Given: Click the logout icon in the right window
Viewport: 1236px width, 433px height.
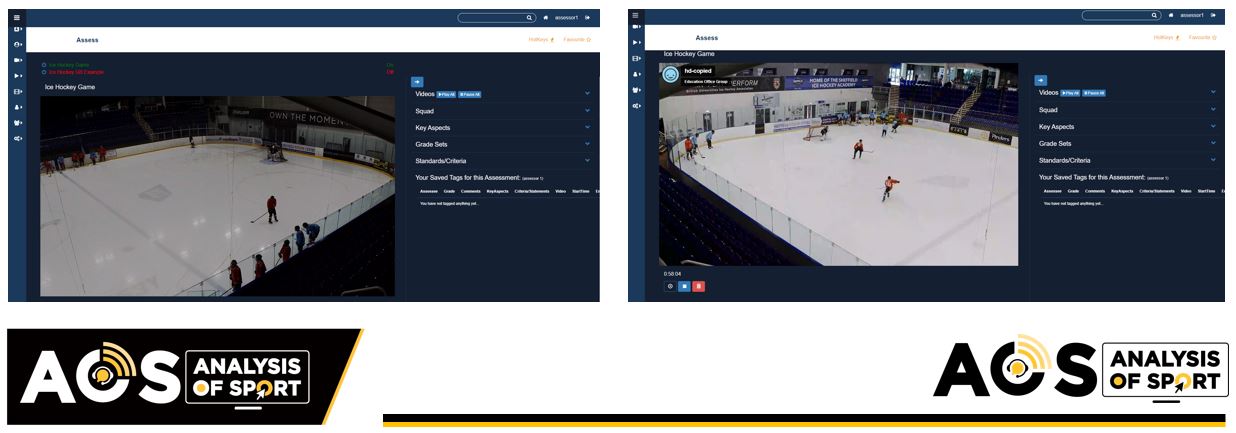Looking at the screenshot, I should click(1213, 15).
